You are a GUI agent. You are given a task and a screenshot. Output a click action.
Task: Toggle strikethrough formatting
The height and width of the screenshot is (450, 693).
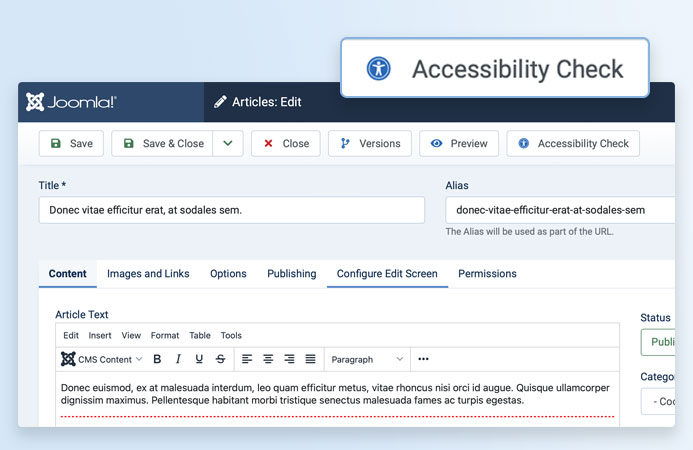(221, 359)
